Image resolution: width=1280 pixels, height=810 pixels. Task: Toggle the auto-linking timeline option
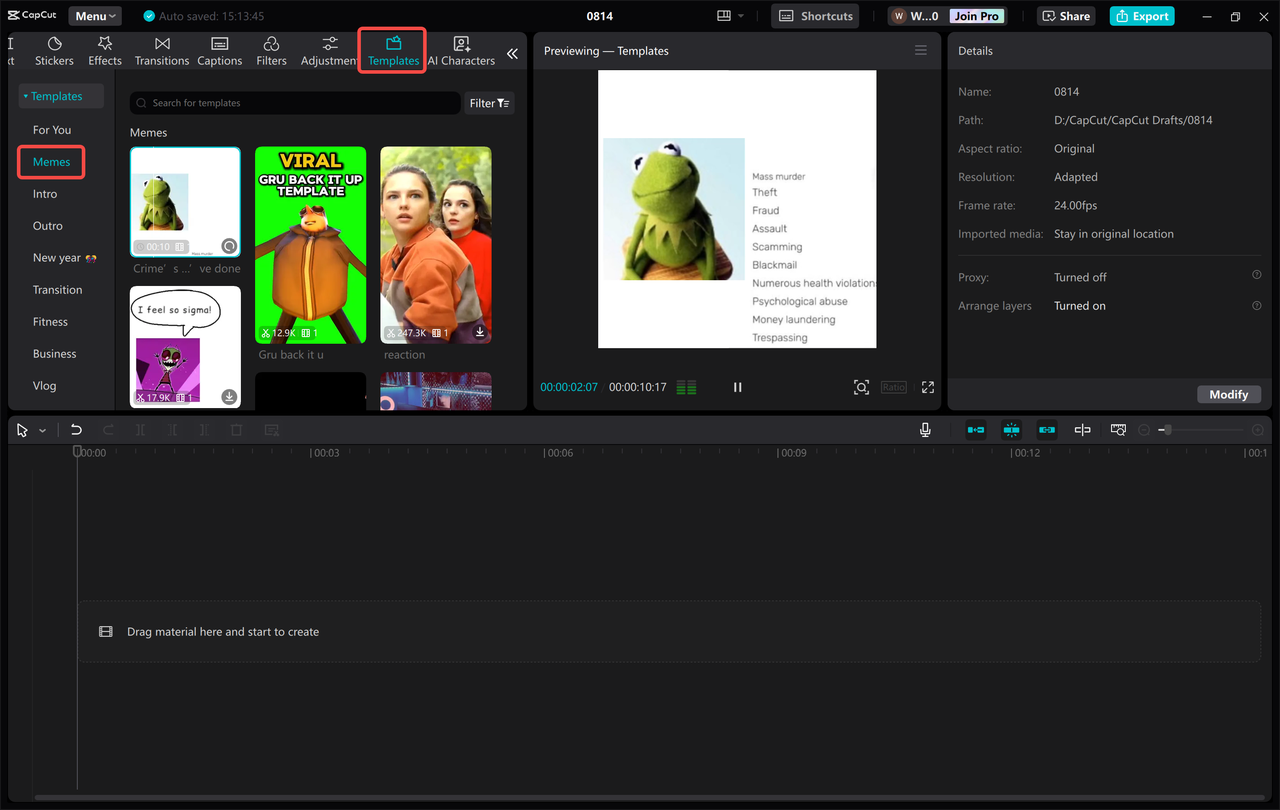1046,429
